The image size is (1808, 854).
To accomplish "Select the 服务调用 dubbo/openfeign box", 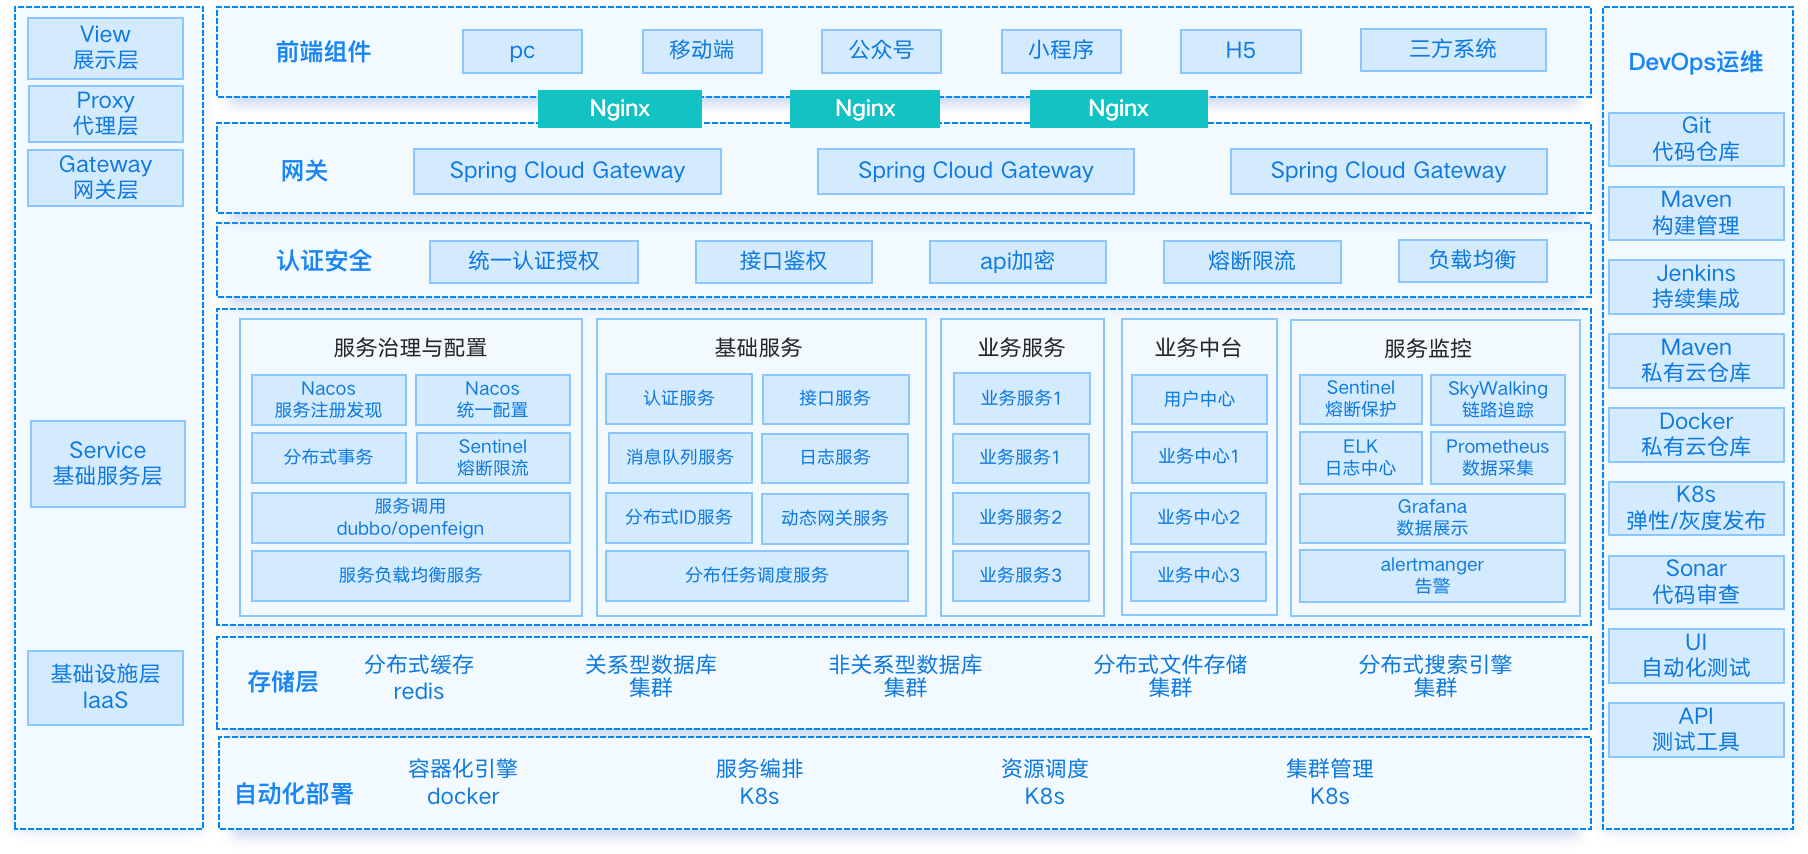I will (x=411, y=518).
